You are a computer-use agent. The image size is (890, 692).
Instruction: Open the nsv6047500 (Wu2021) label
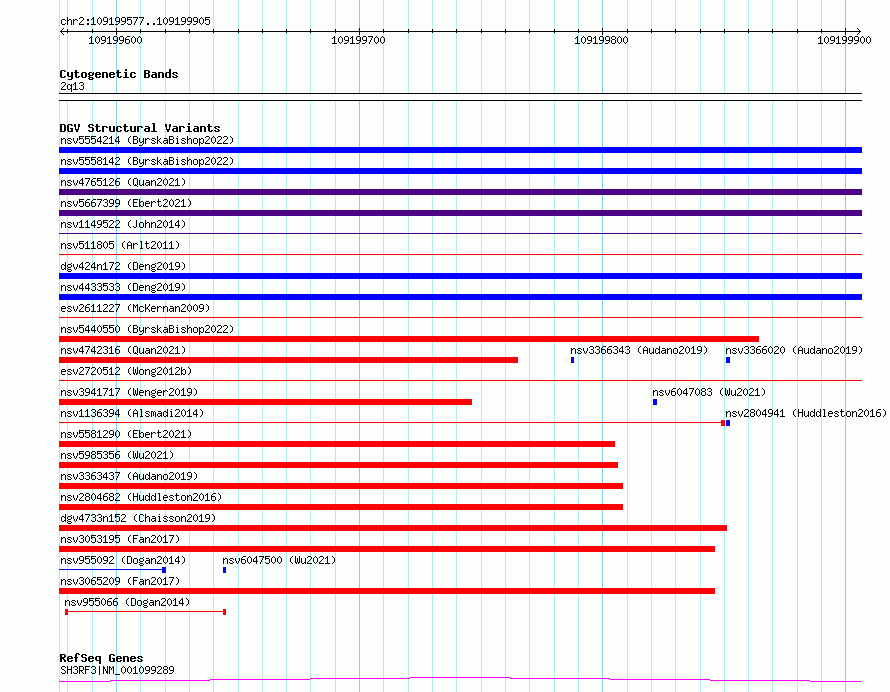click(x=279, y=560)
